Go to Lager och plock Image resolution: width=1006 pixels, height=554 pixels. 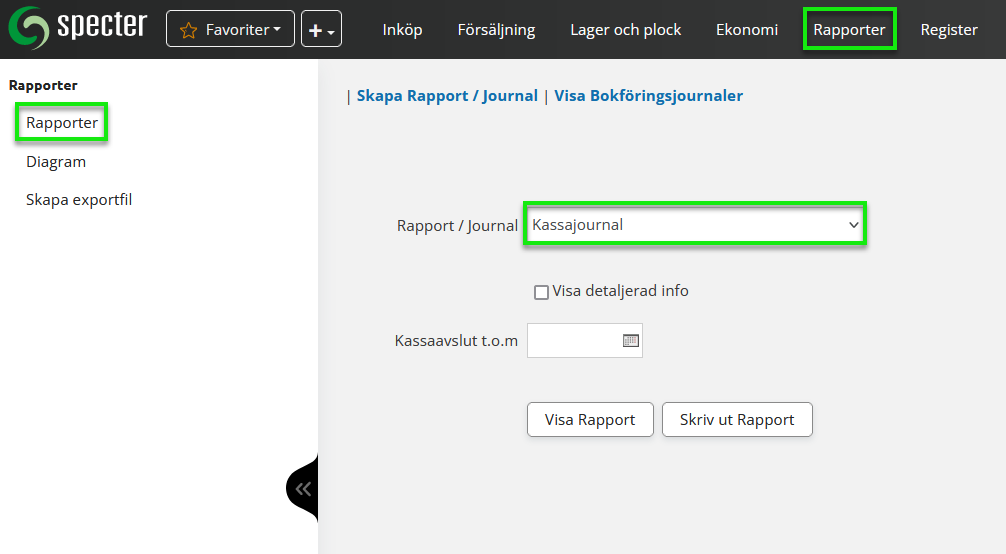point(625,30)
